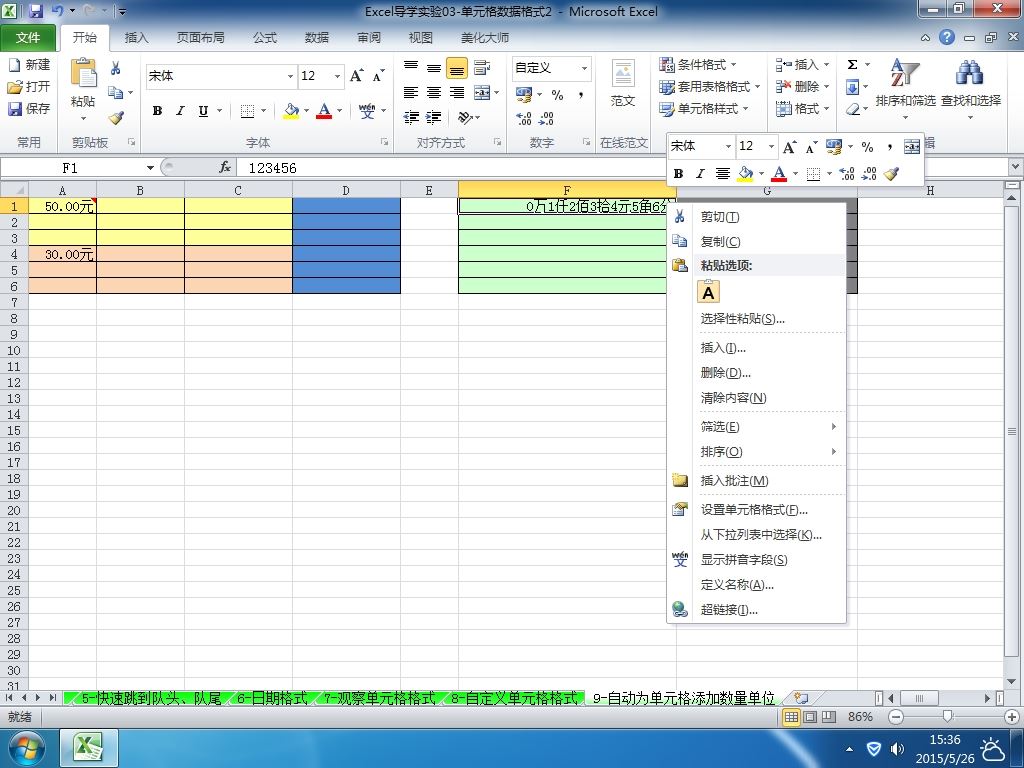Choose 设置单元格格式 from context menu
Image resolution: width=1024 pixels, height=768 pixels.
756,509
